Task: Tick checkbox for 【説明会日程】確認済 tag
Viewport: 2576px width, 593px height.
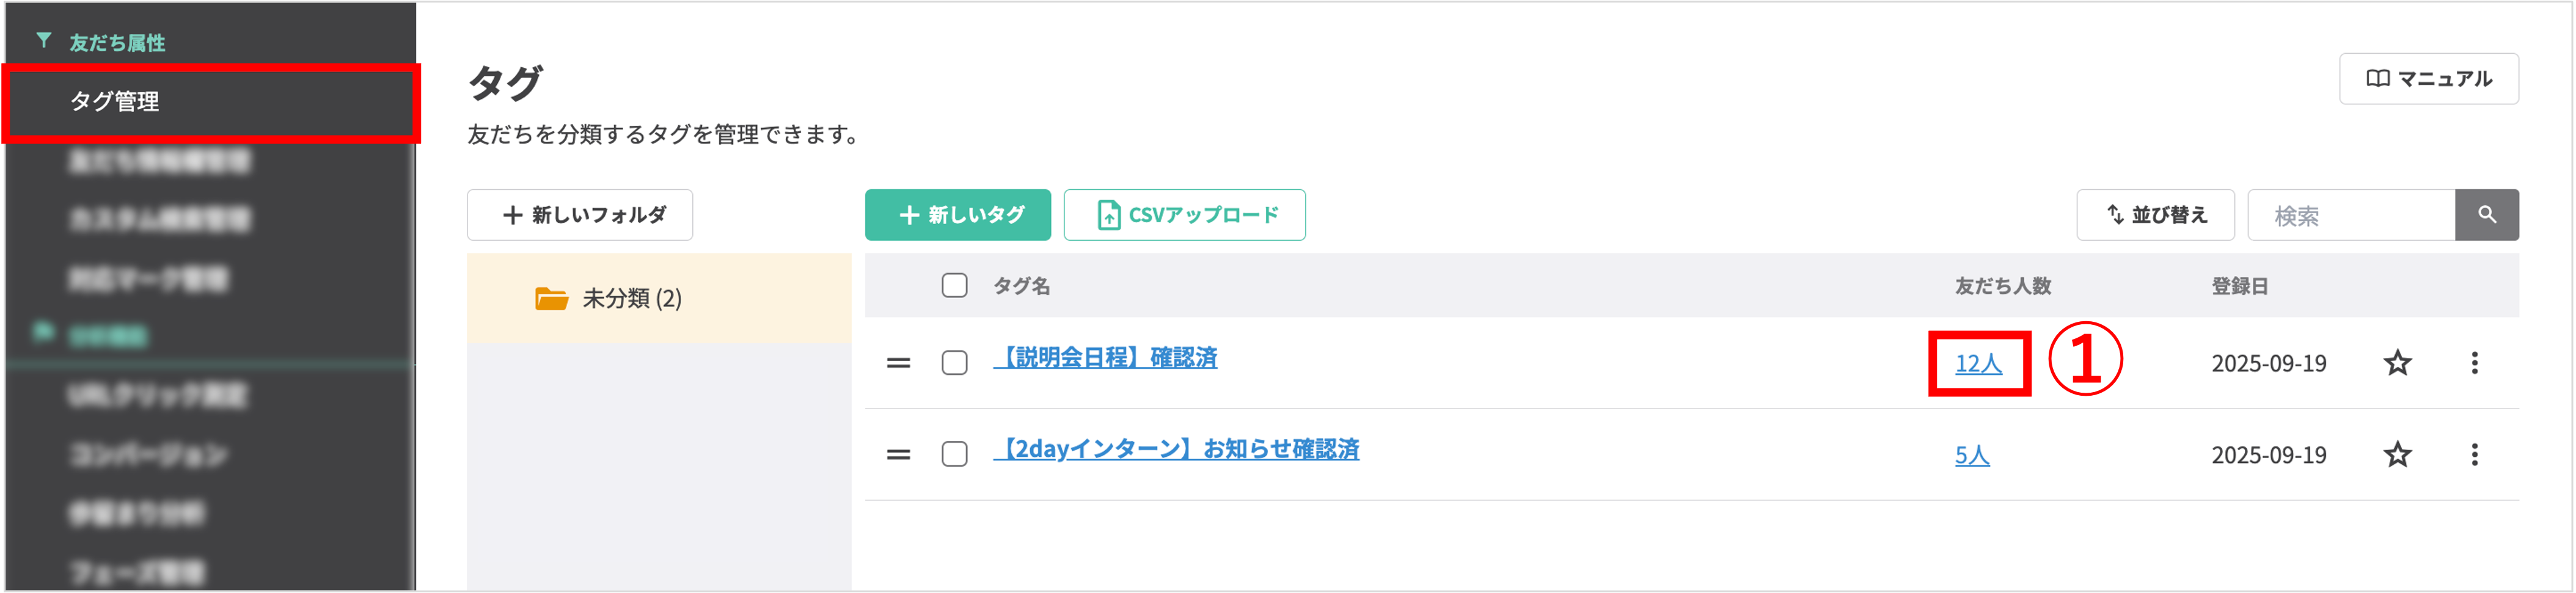Action: click(954, 363)
